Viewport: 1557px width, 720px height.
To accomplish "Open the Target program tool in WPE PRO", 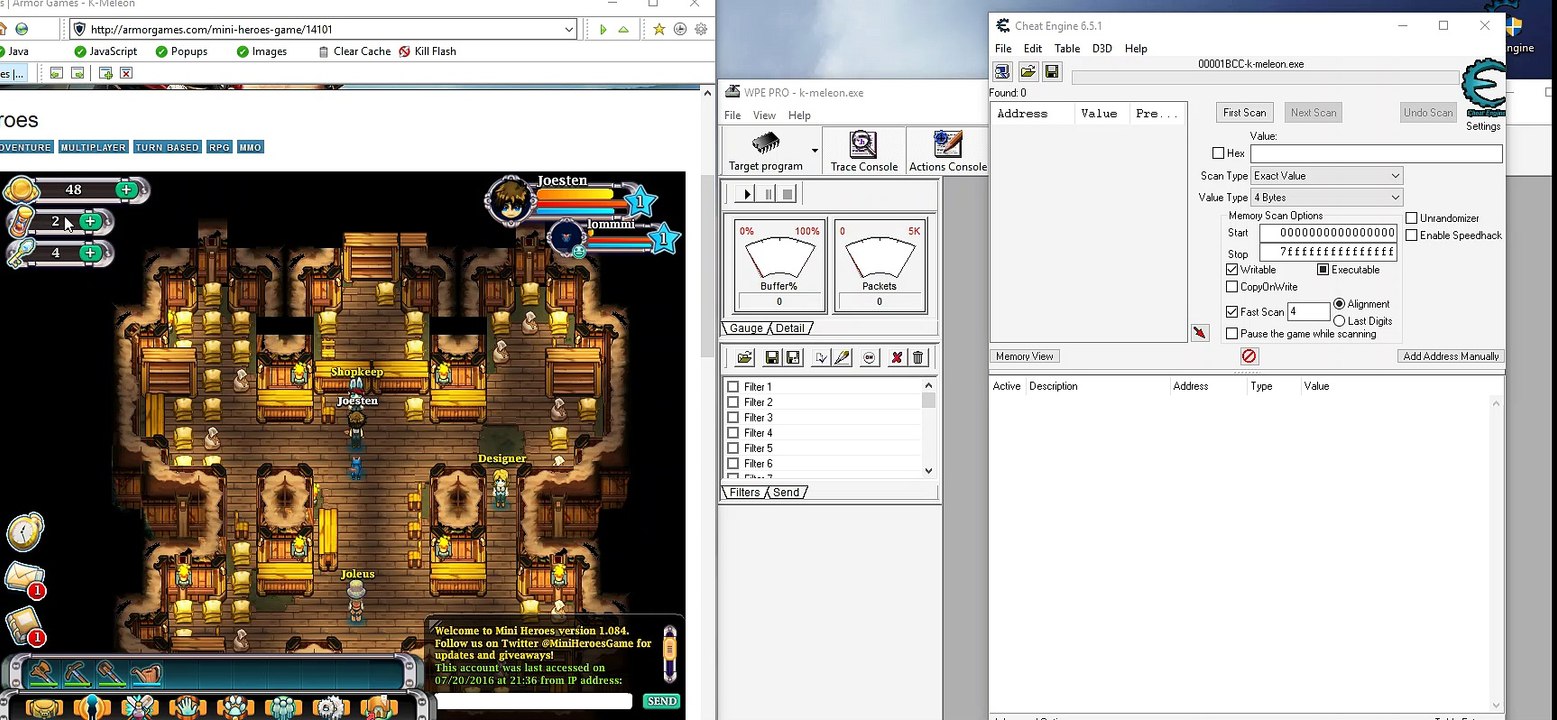I will [x=766, y=151].
